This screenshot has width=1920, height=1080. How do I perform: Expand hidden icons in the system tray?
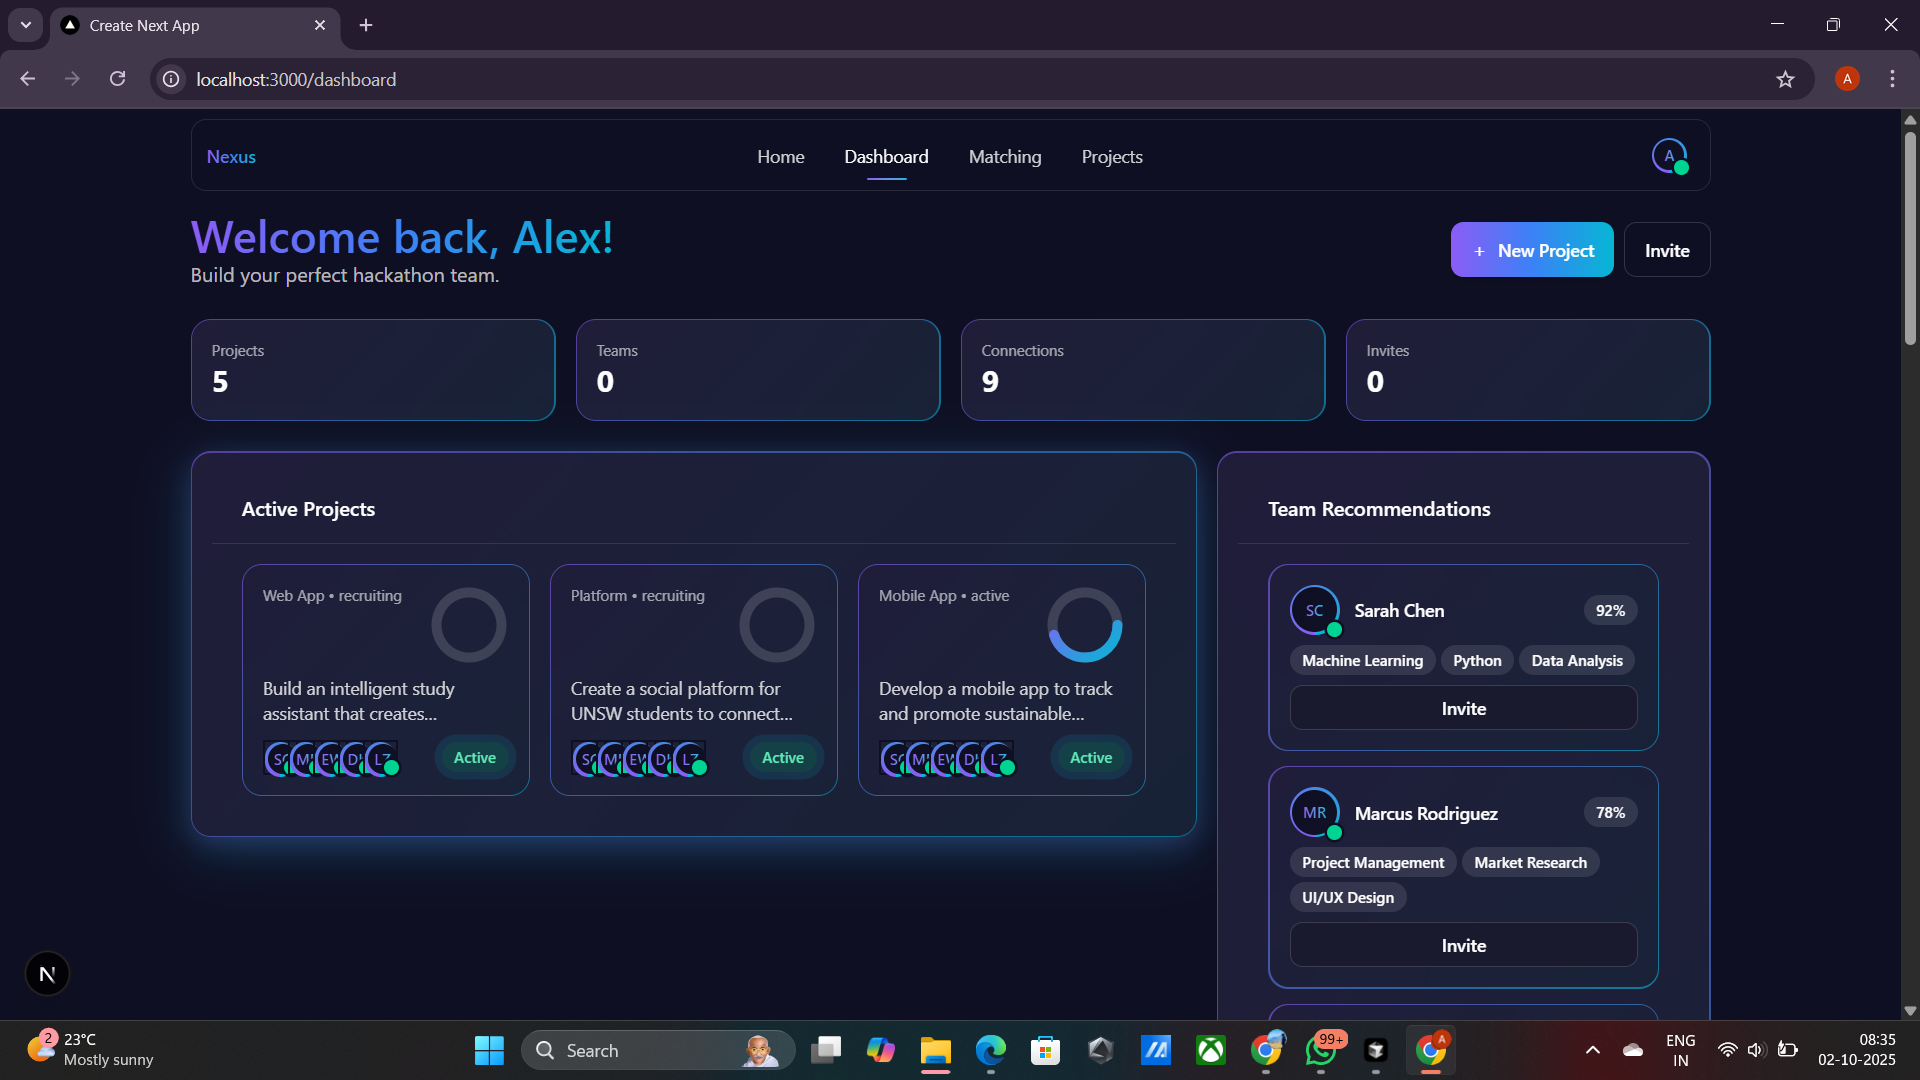tap(1592, 1050)
